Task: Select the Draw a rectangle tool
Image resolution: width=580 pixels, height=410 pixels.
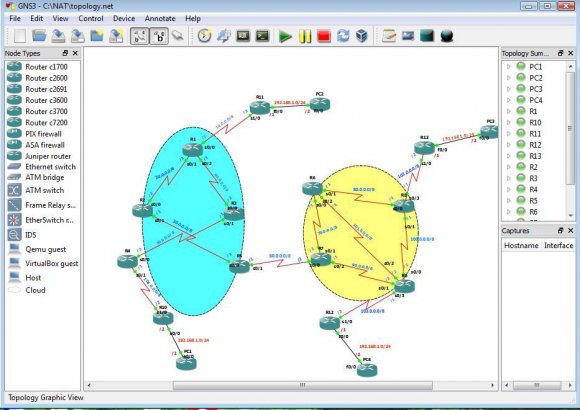Action: click(427, 36)
